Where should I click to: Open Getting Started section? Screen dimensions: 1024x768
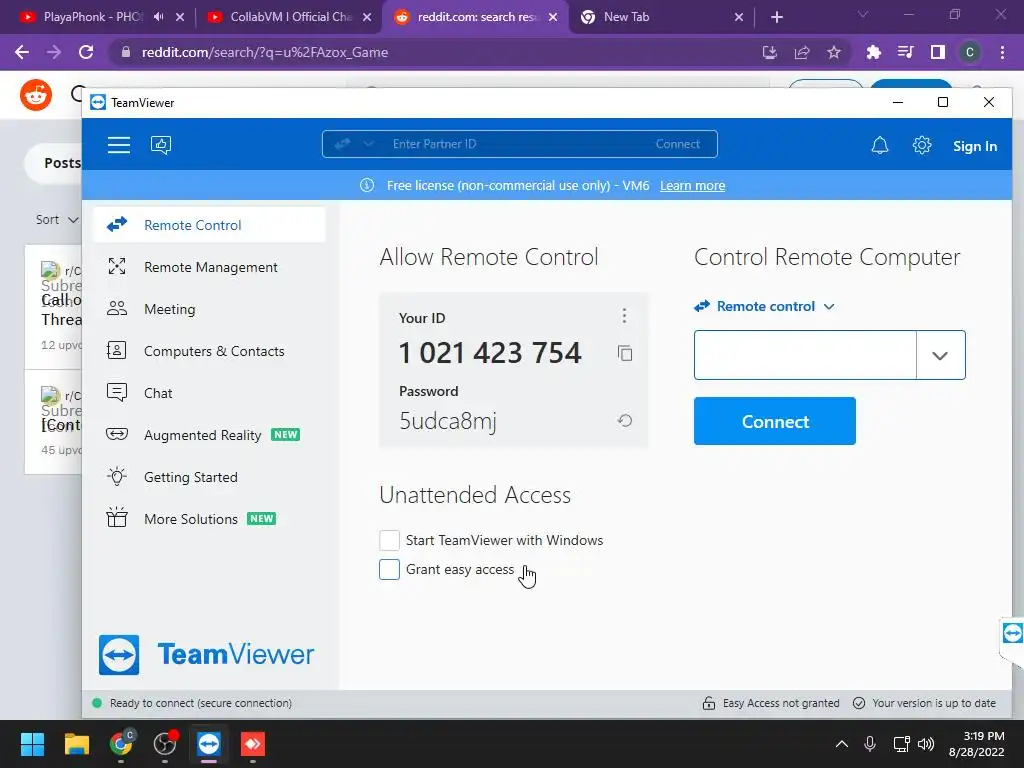[209, 477]
